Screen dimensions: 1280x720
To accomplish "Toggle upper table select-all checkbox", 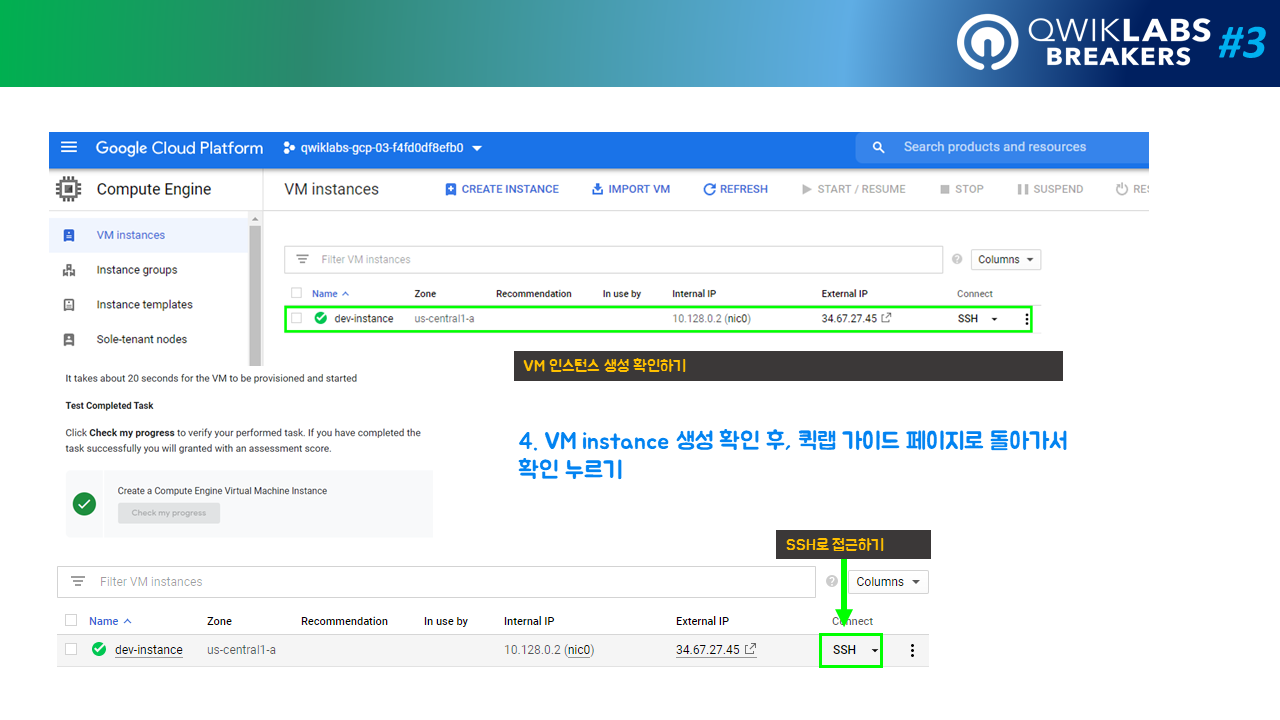I will 296,293.
